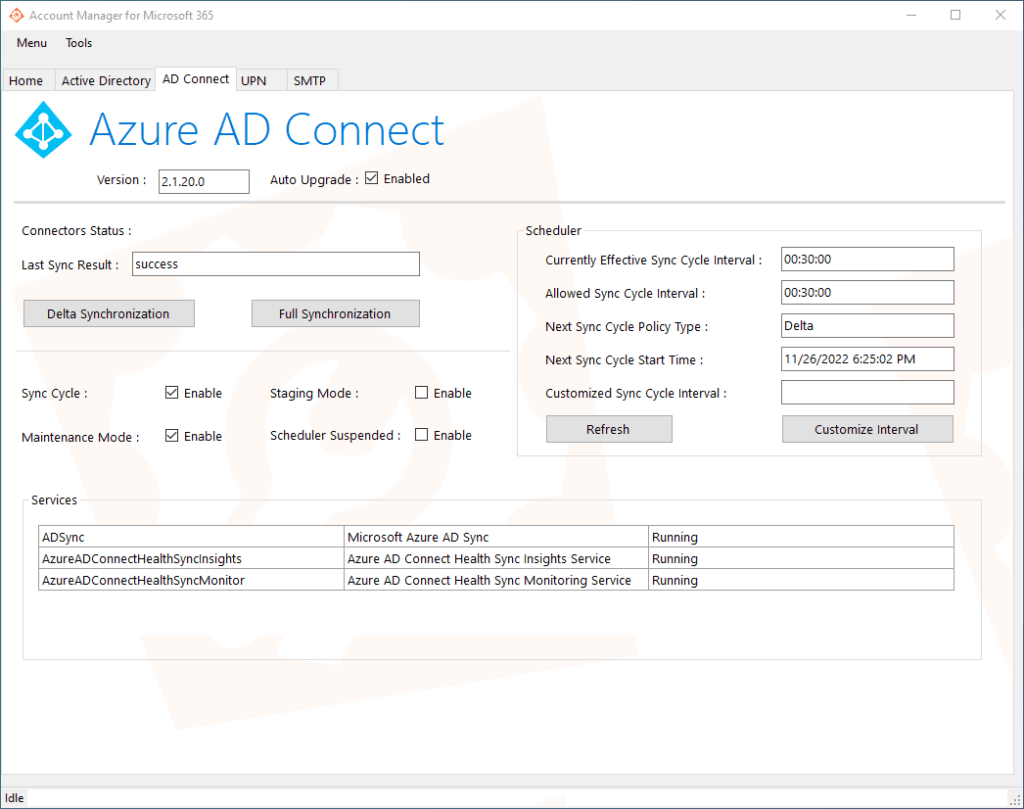Open the Menu menu
The width and height of the screenshot is (1024, 809).
click(x=31, y=43)
